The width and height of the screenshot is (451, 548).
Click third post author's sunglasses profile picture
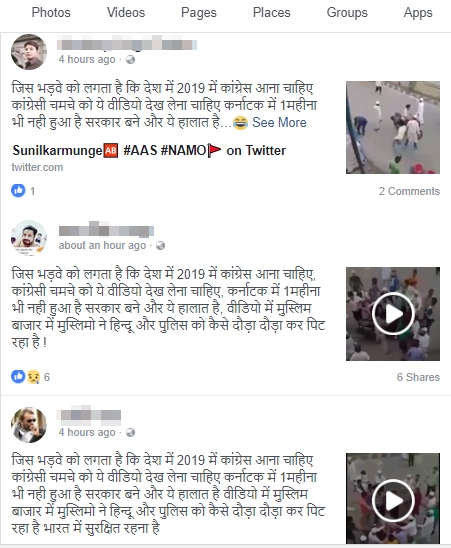(29, 425)
